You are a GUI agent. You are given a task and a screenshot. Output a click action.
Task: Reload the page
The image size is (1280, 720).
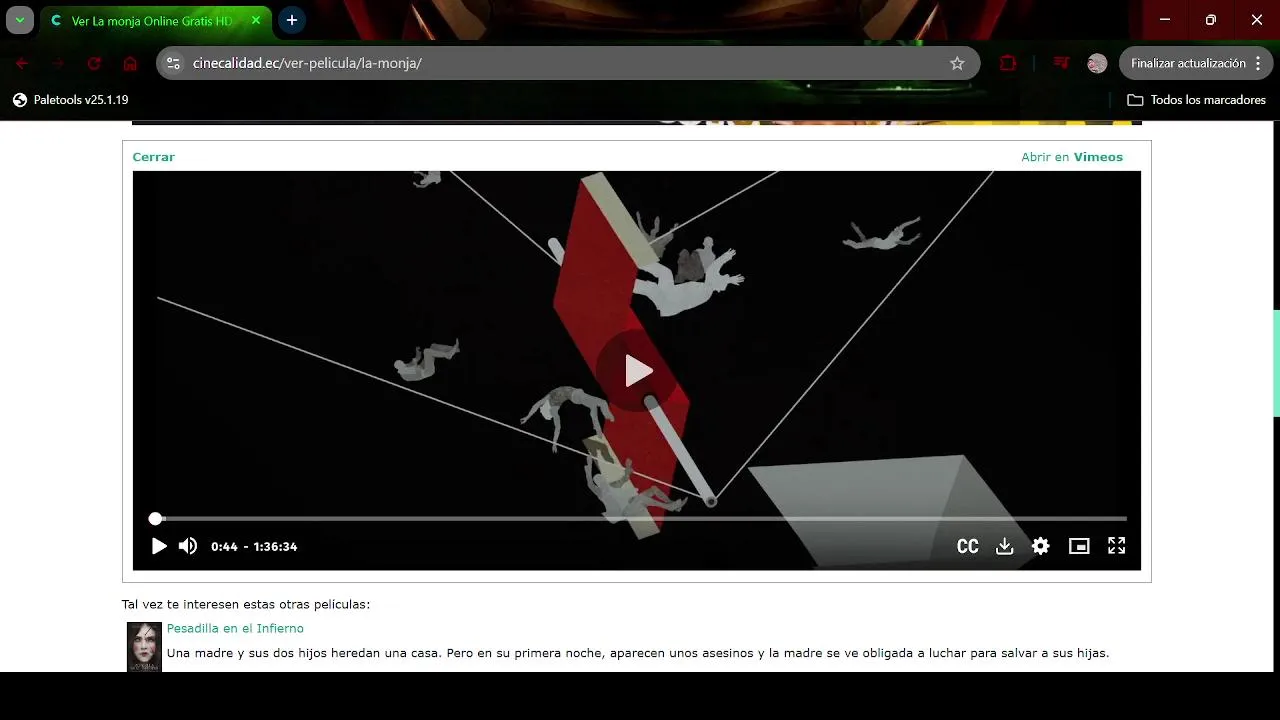click(94, 63)
